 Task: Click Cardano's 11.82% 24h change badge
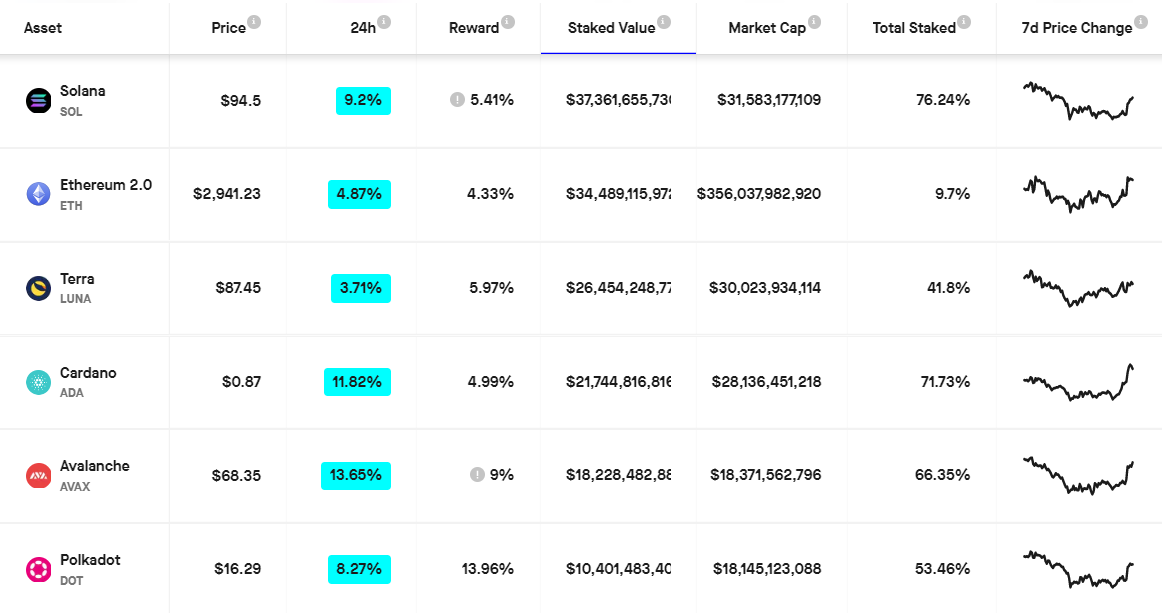tap(357, 382)
